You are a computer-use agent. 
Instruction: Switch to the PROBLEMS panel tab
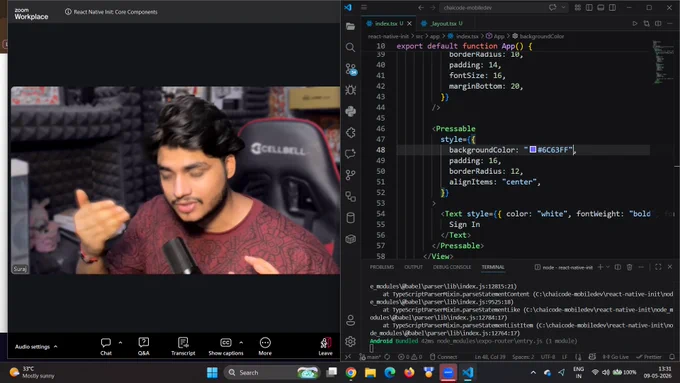[x=382, y=267]
